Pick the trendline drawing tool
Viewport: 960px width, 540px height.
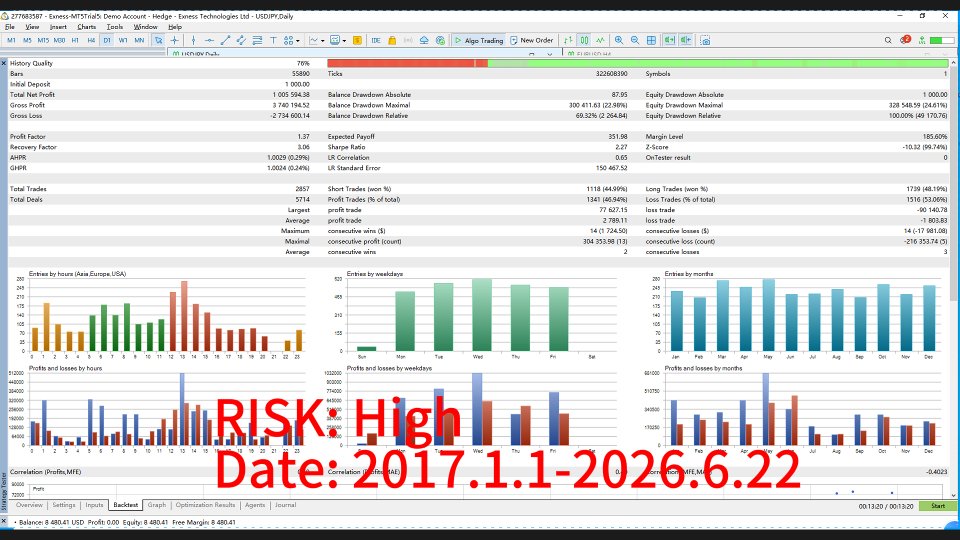click(225, 40)
